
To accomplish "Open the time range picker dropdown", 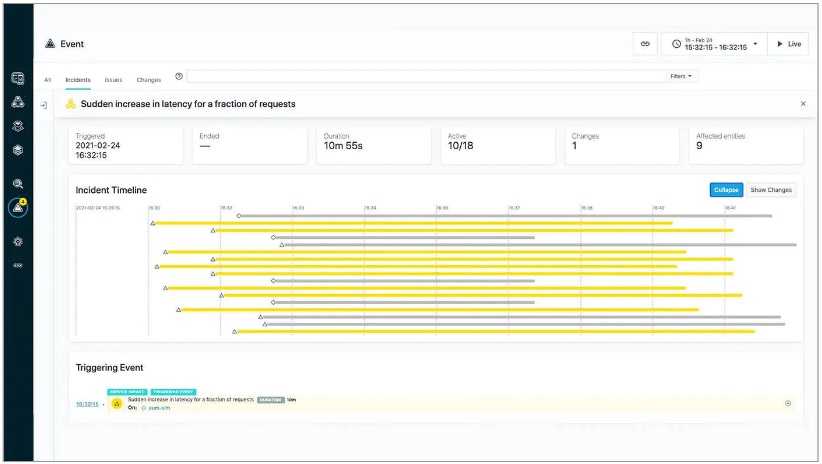I will [x=715, y=44].
